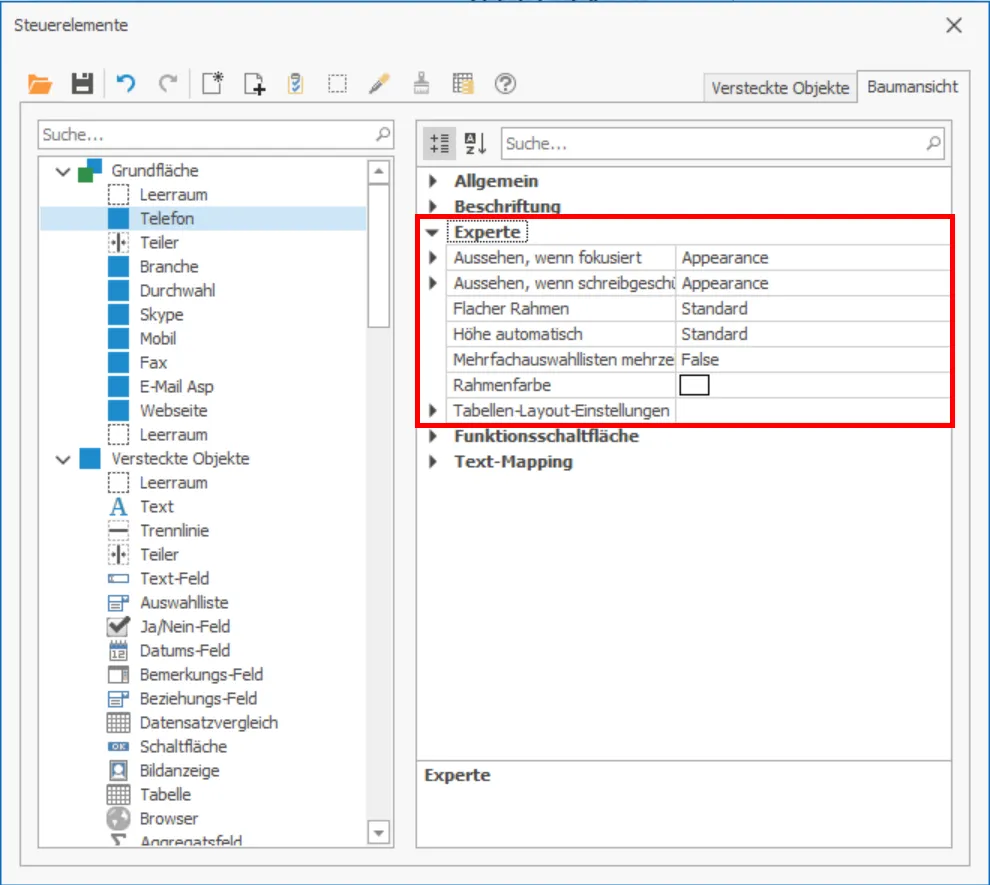Viewport: 990px width, 885px height.
Task: Switch to Baumansicht tab
Action: coord(912,86)
